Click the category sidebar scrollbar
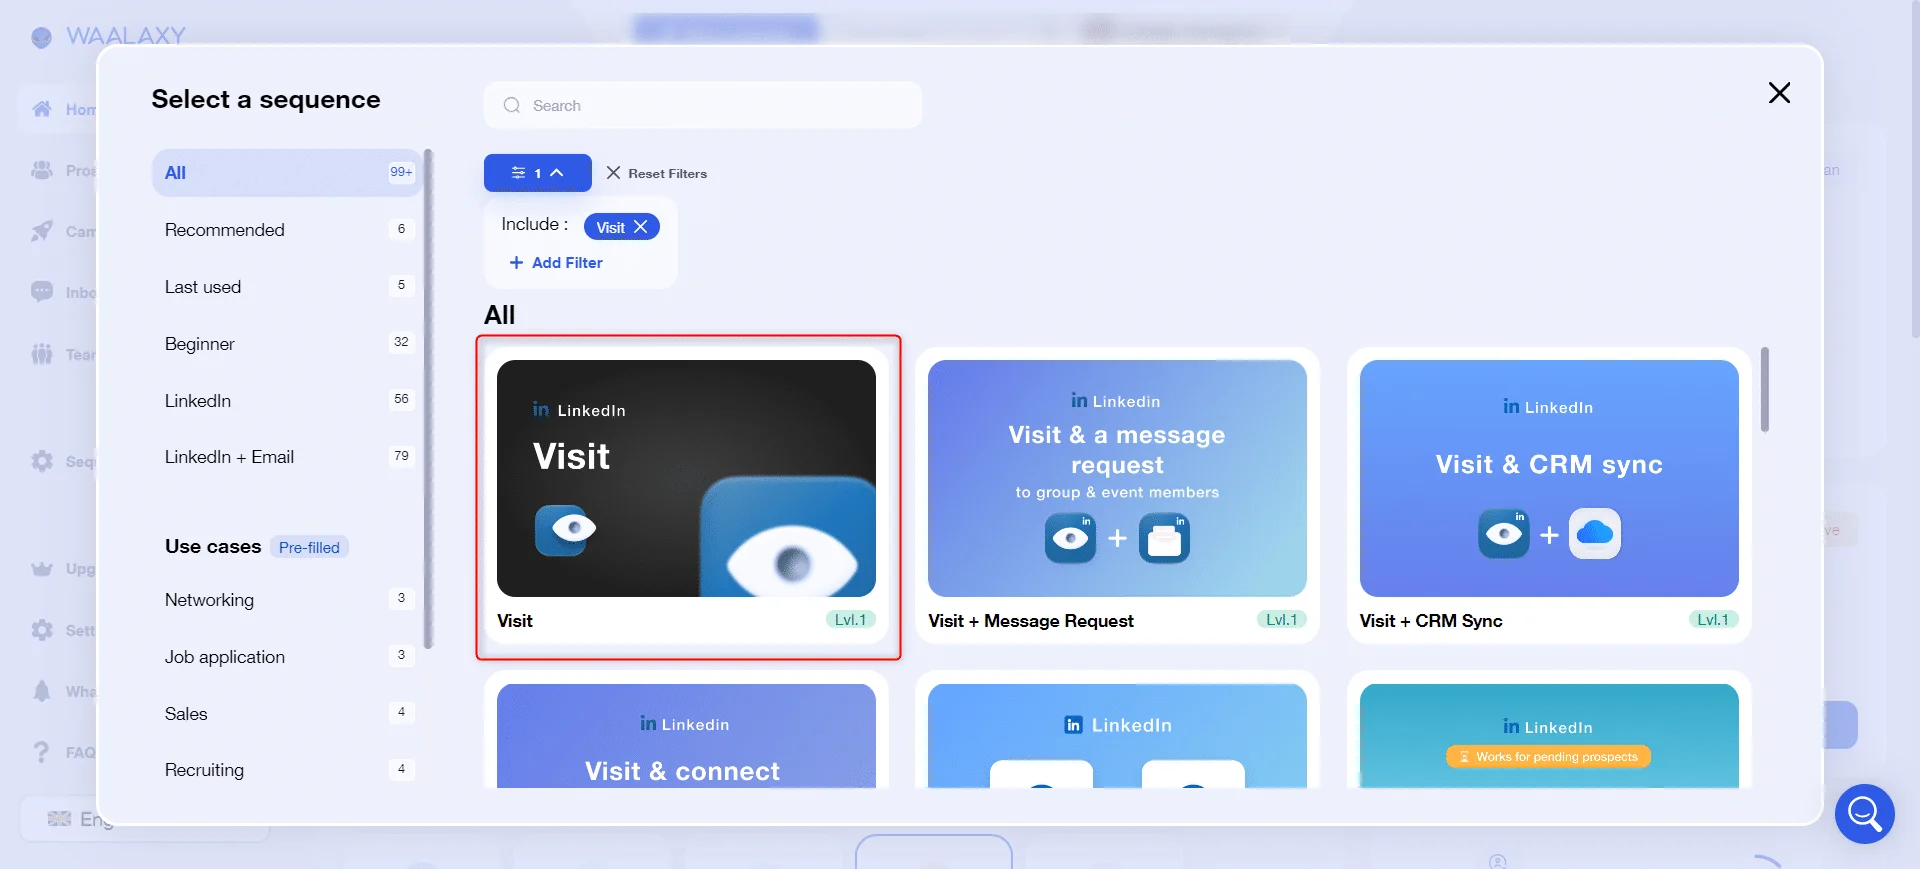 coord(428,399)
